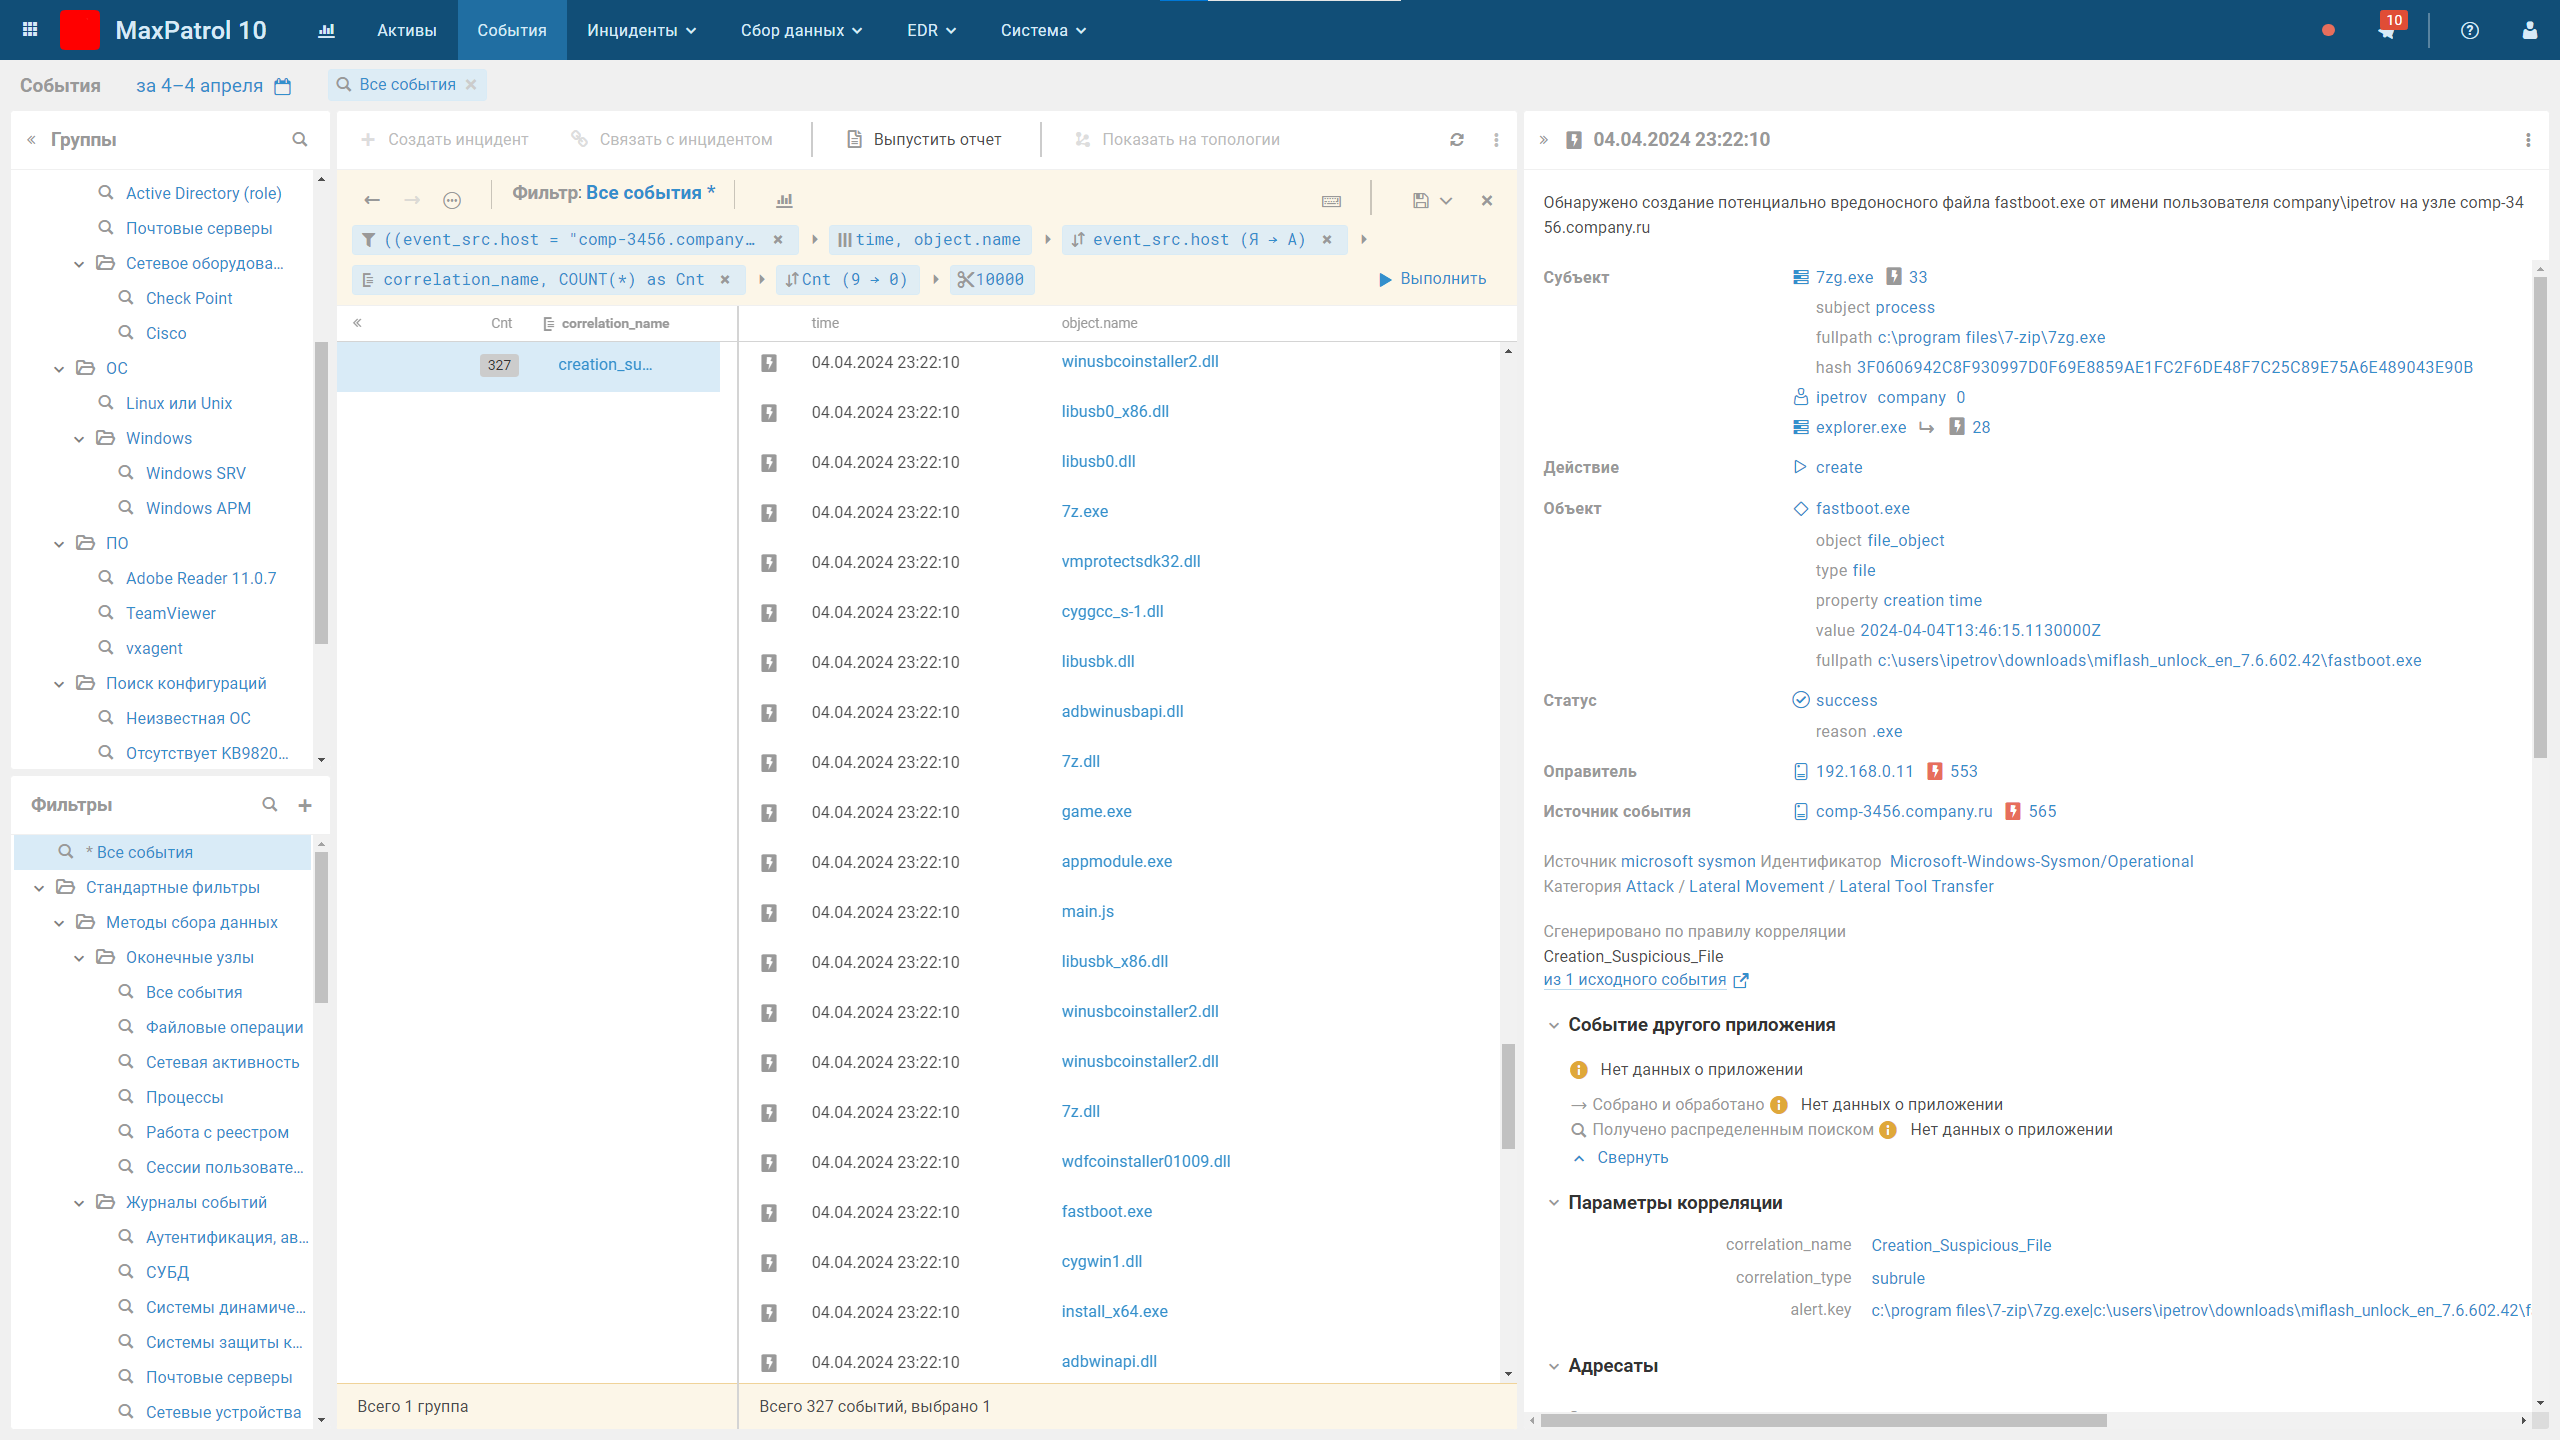The width and height of the screenshot is (2560, 1440).
Task: Run the query with Выполнить
Action: coord(1433,279)
